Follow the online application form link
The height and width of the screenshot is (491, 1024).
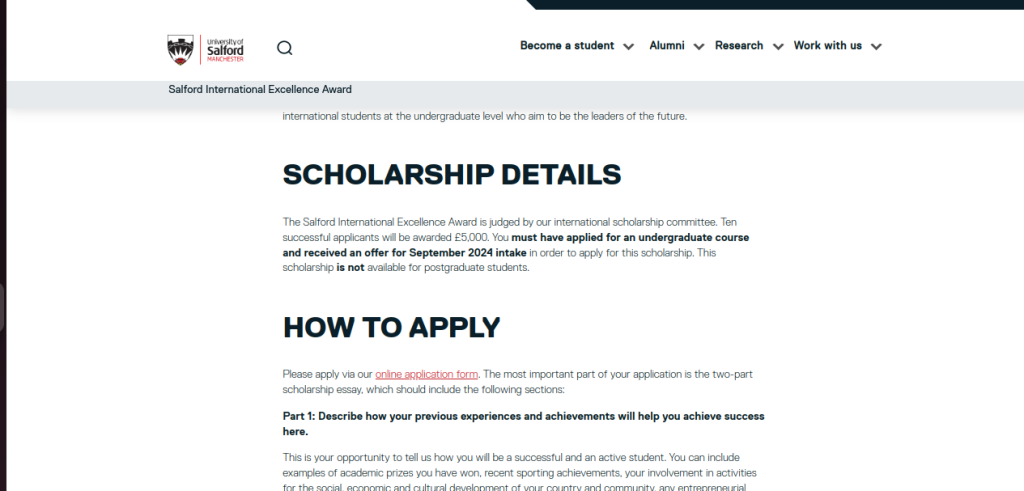click(x=427, y=374)
